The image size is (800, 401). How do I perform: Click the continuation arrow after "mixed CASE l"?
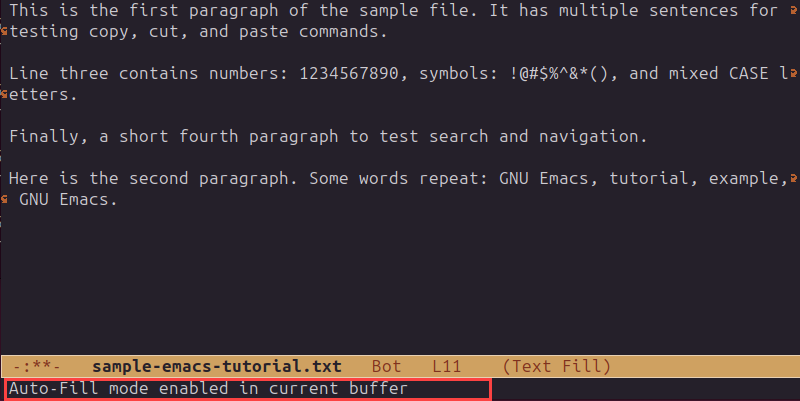coord(794,74)
